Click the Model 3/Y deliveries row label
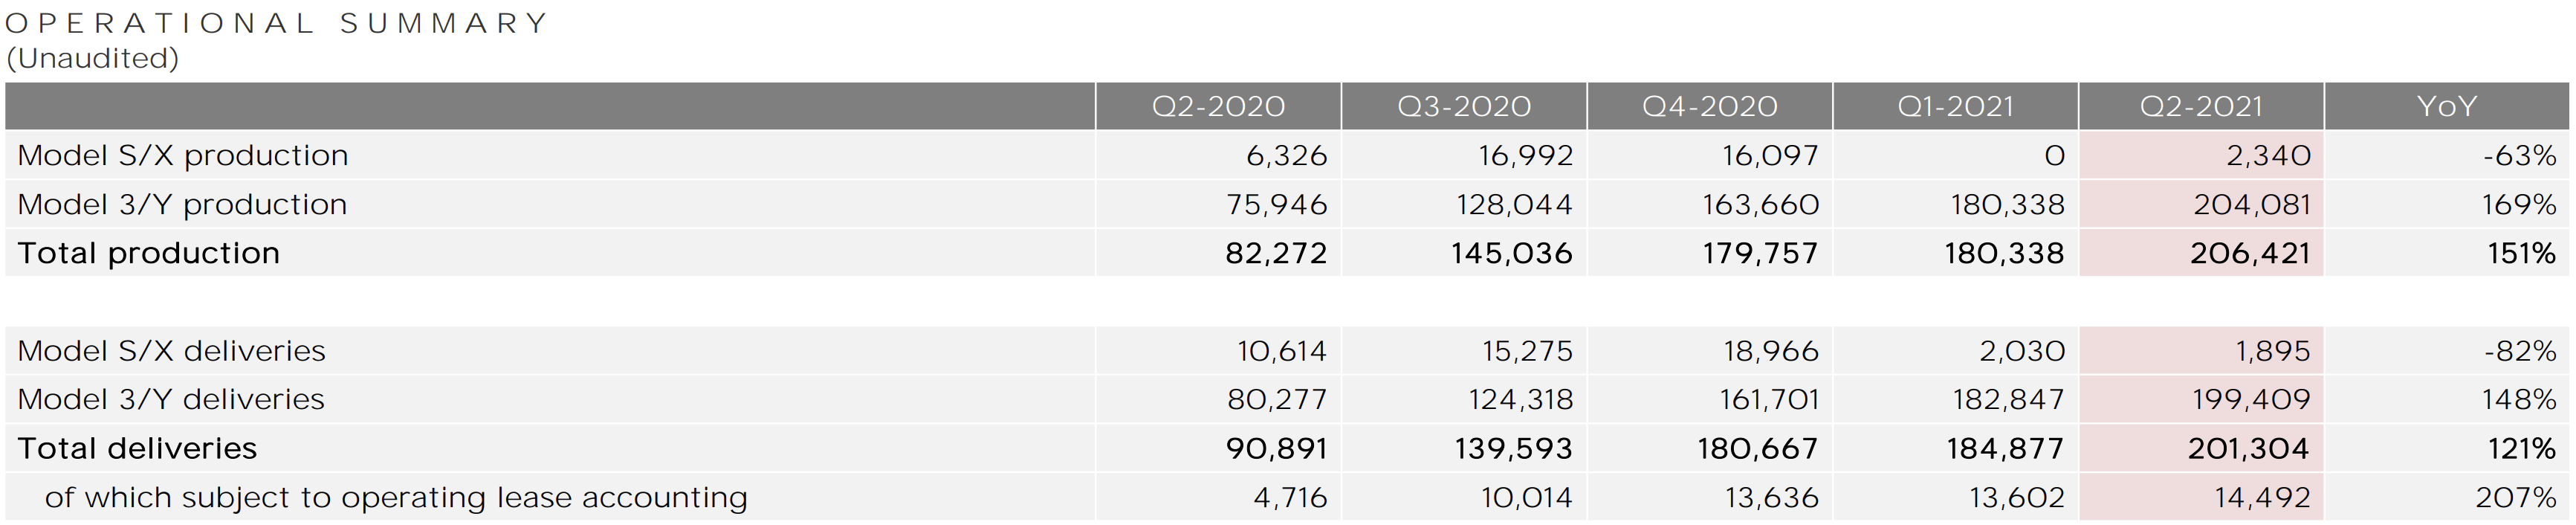The image size is (2576, 525). click(171, 400)
